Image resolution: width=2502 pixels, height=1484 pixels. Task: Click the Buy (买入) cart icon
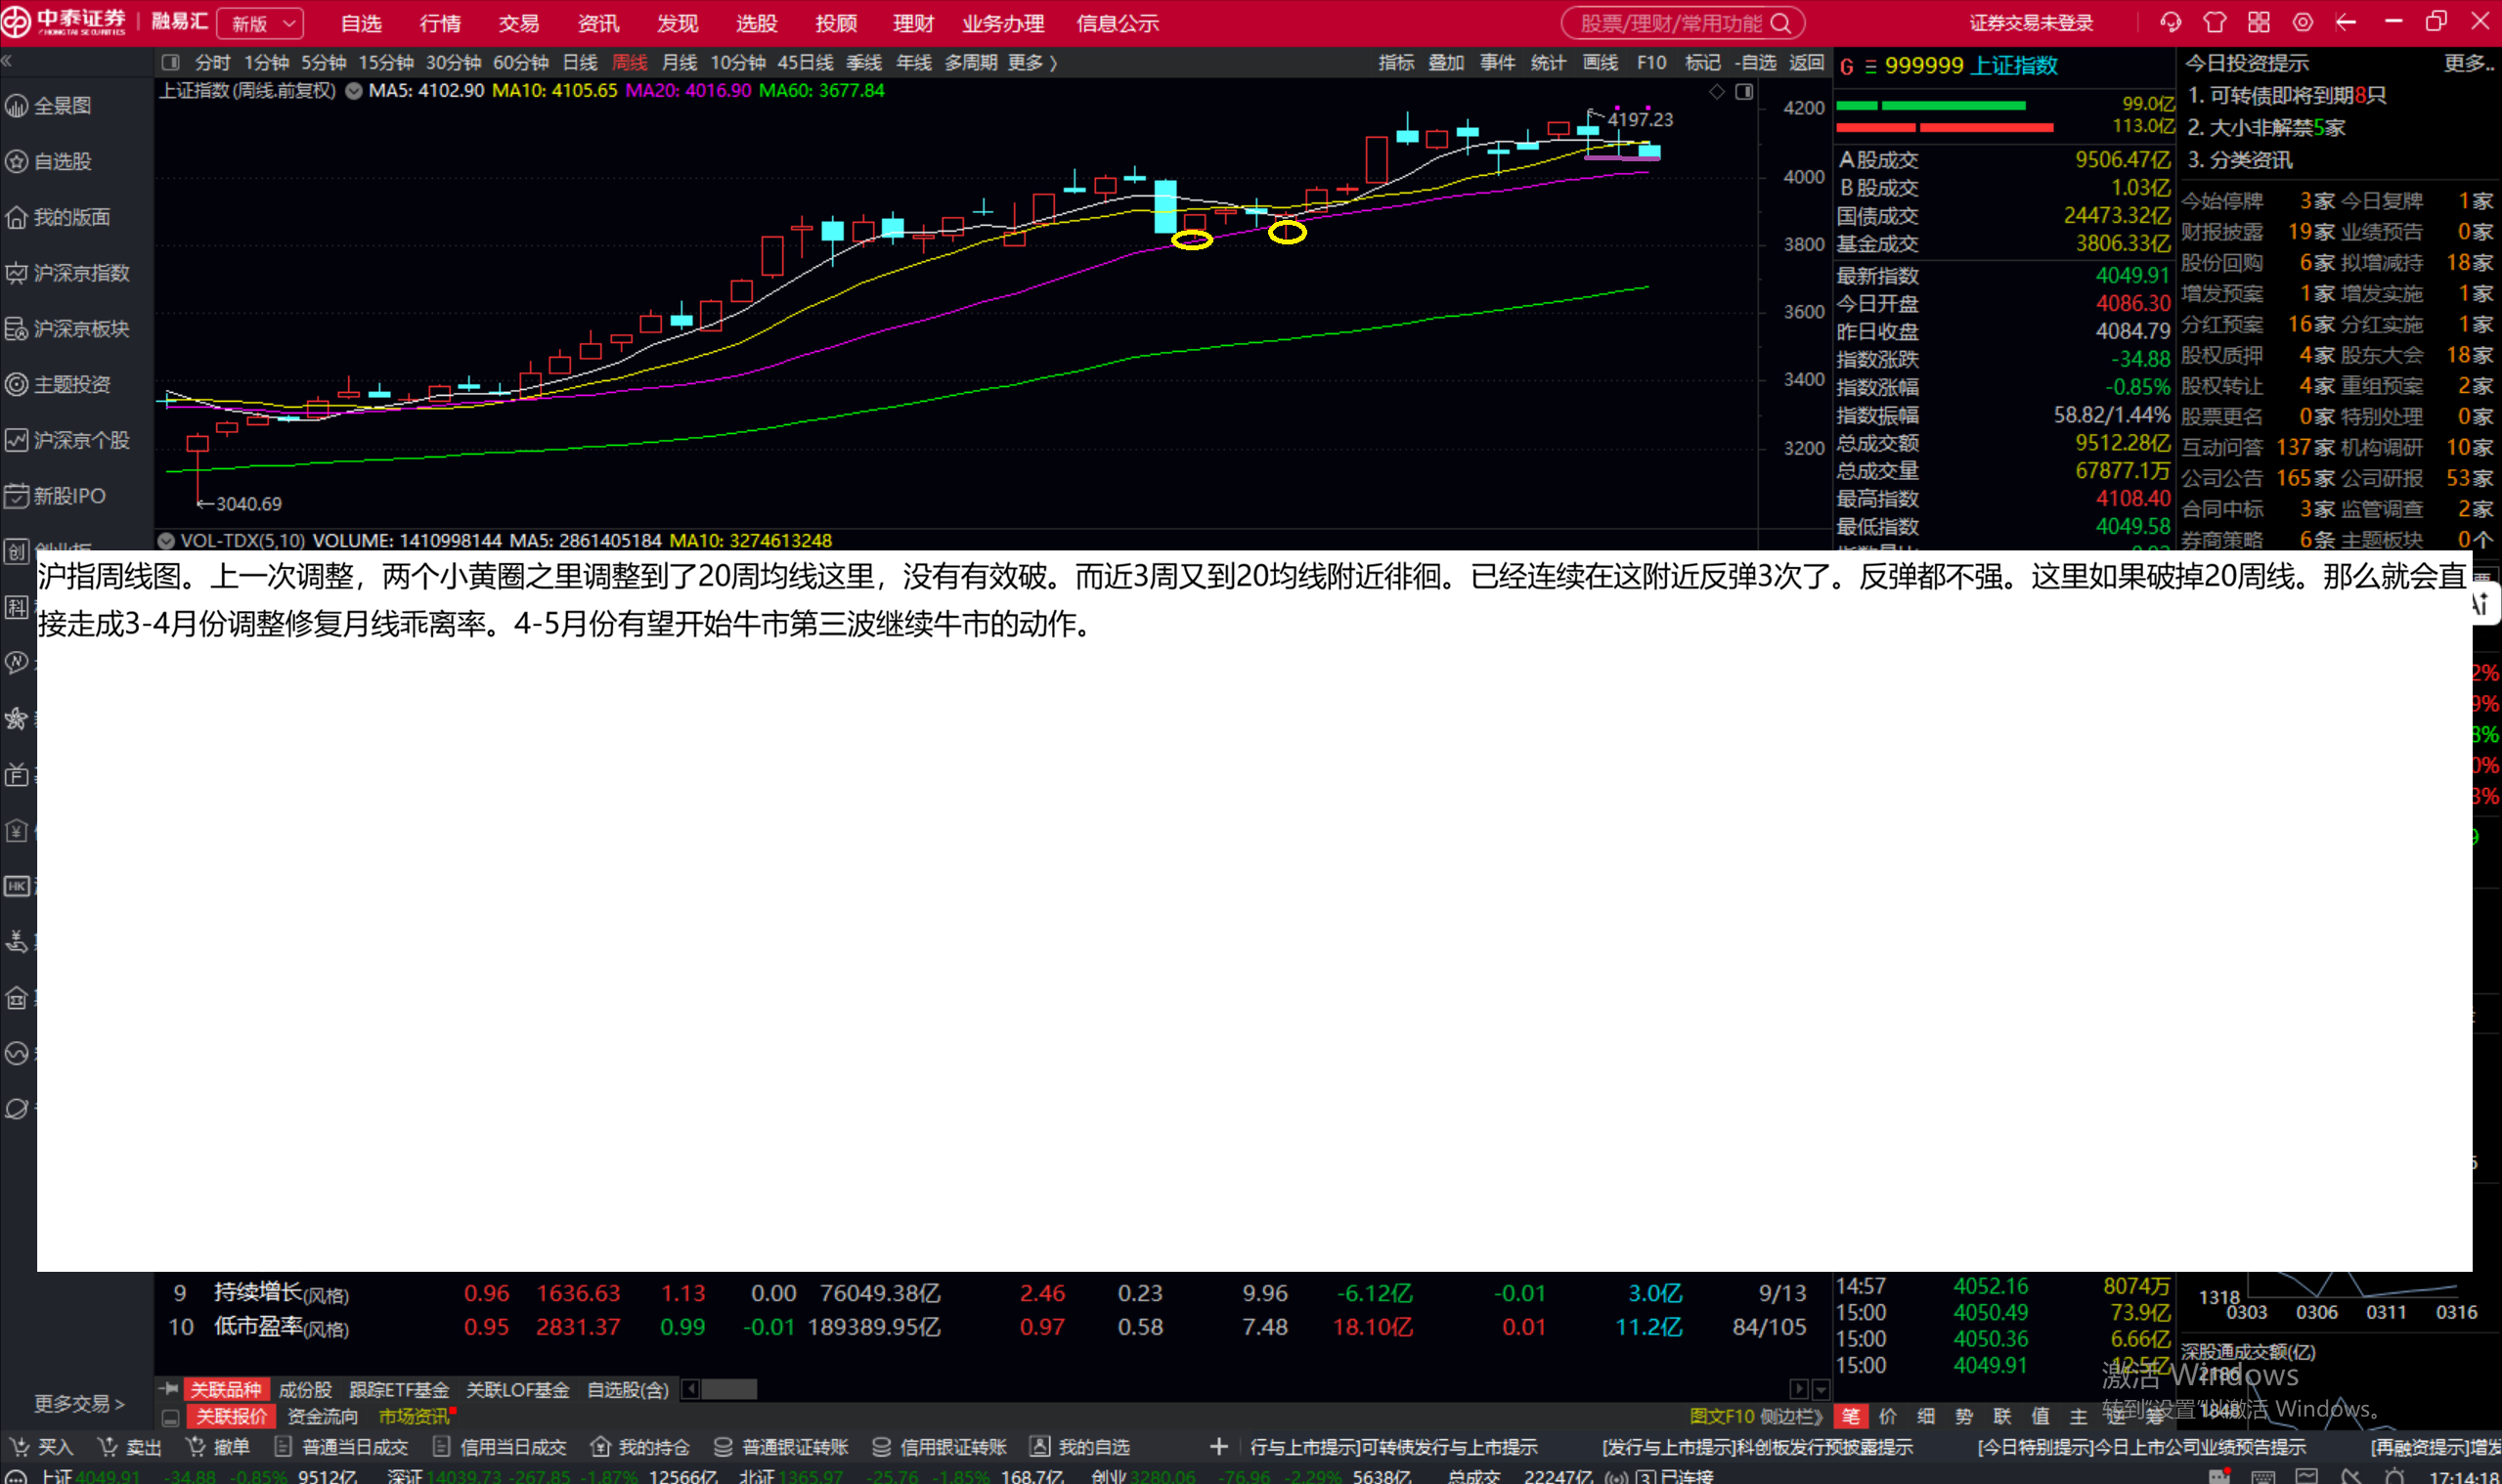click(19, 1447)
